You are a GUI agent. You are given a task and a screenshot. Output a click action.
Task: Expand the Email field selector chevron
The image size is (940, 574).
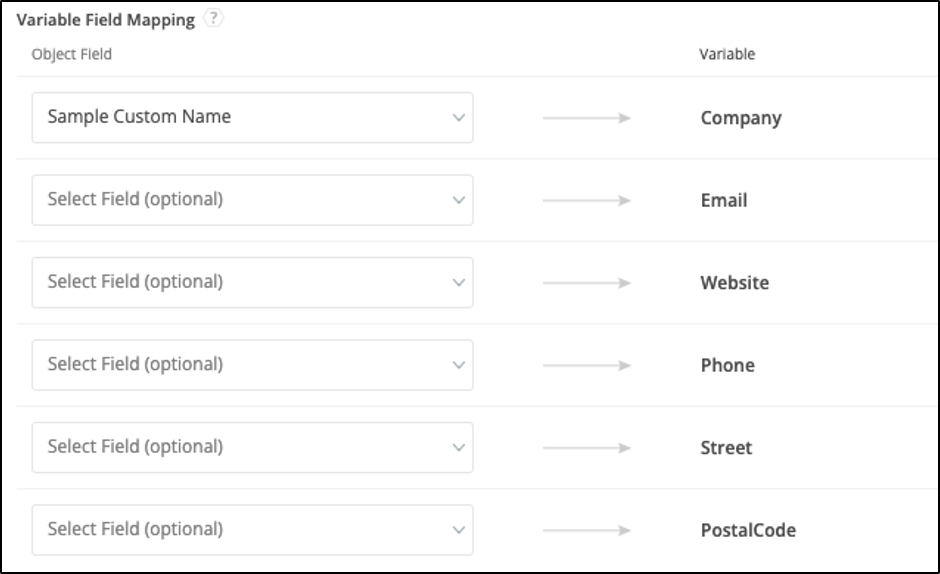459,200
